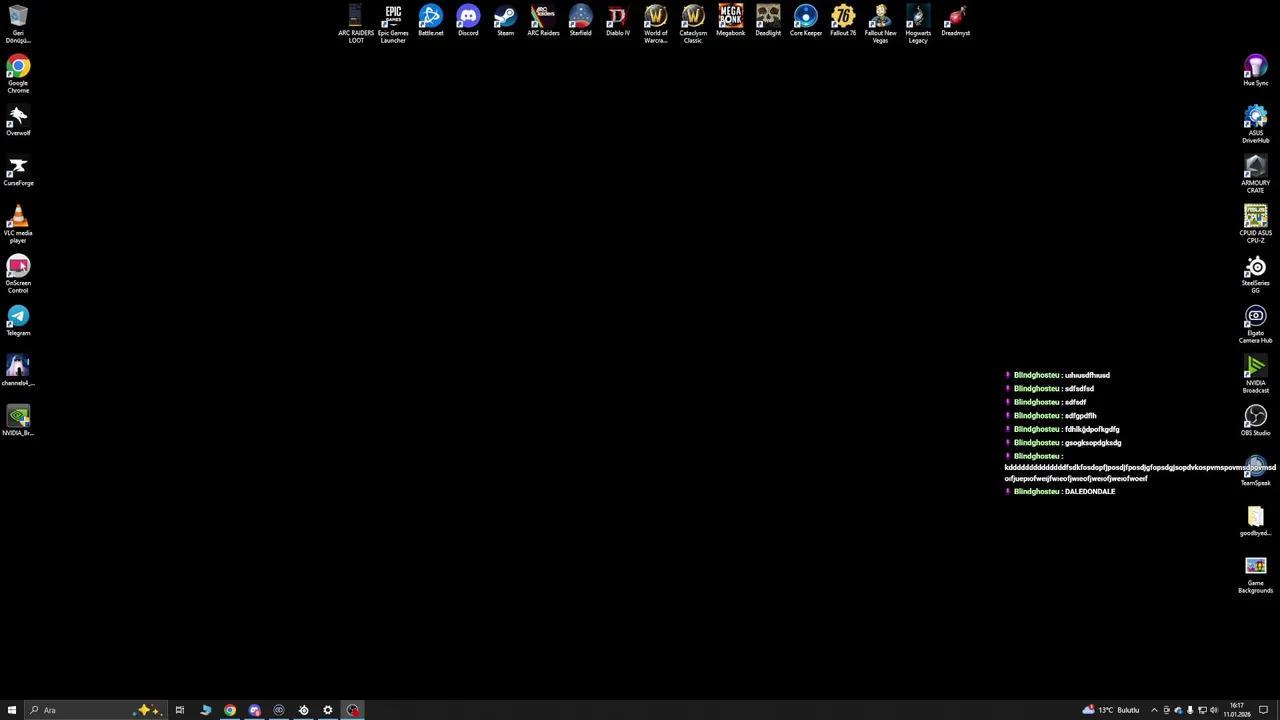This screenshot has height=720, width=1280.
Task: Select the ASUS DriverHub shortcut
Action: click(1255, 124)
